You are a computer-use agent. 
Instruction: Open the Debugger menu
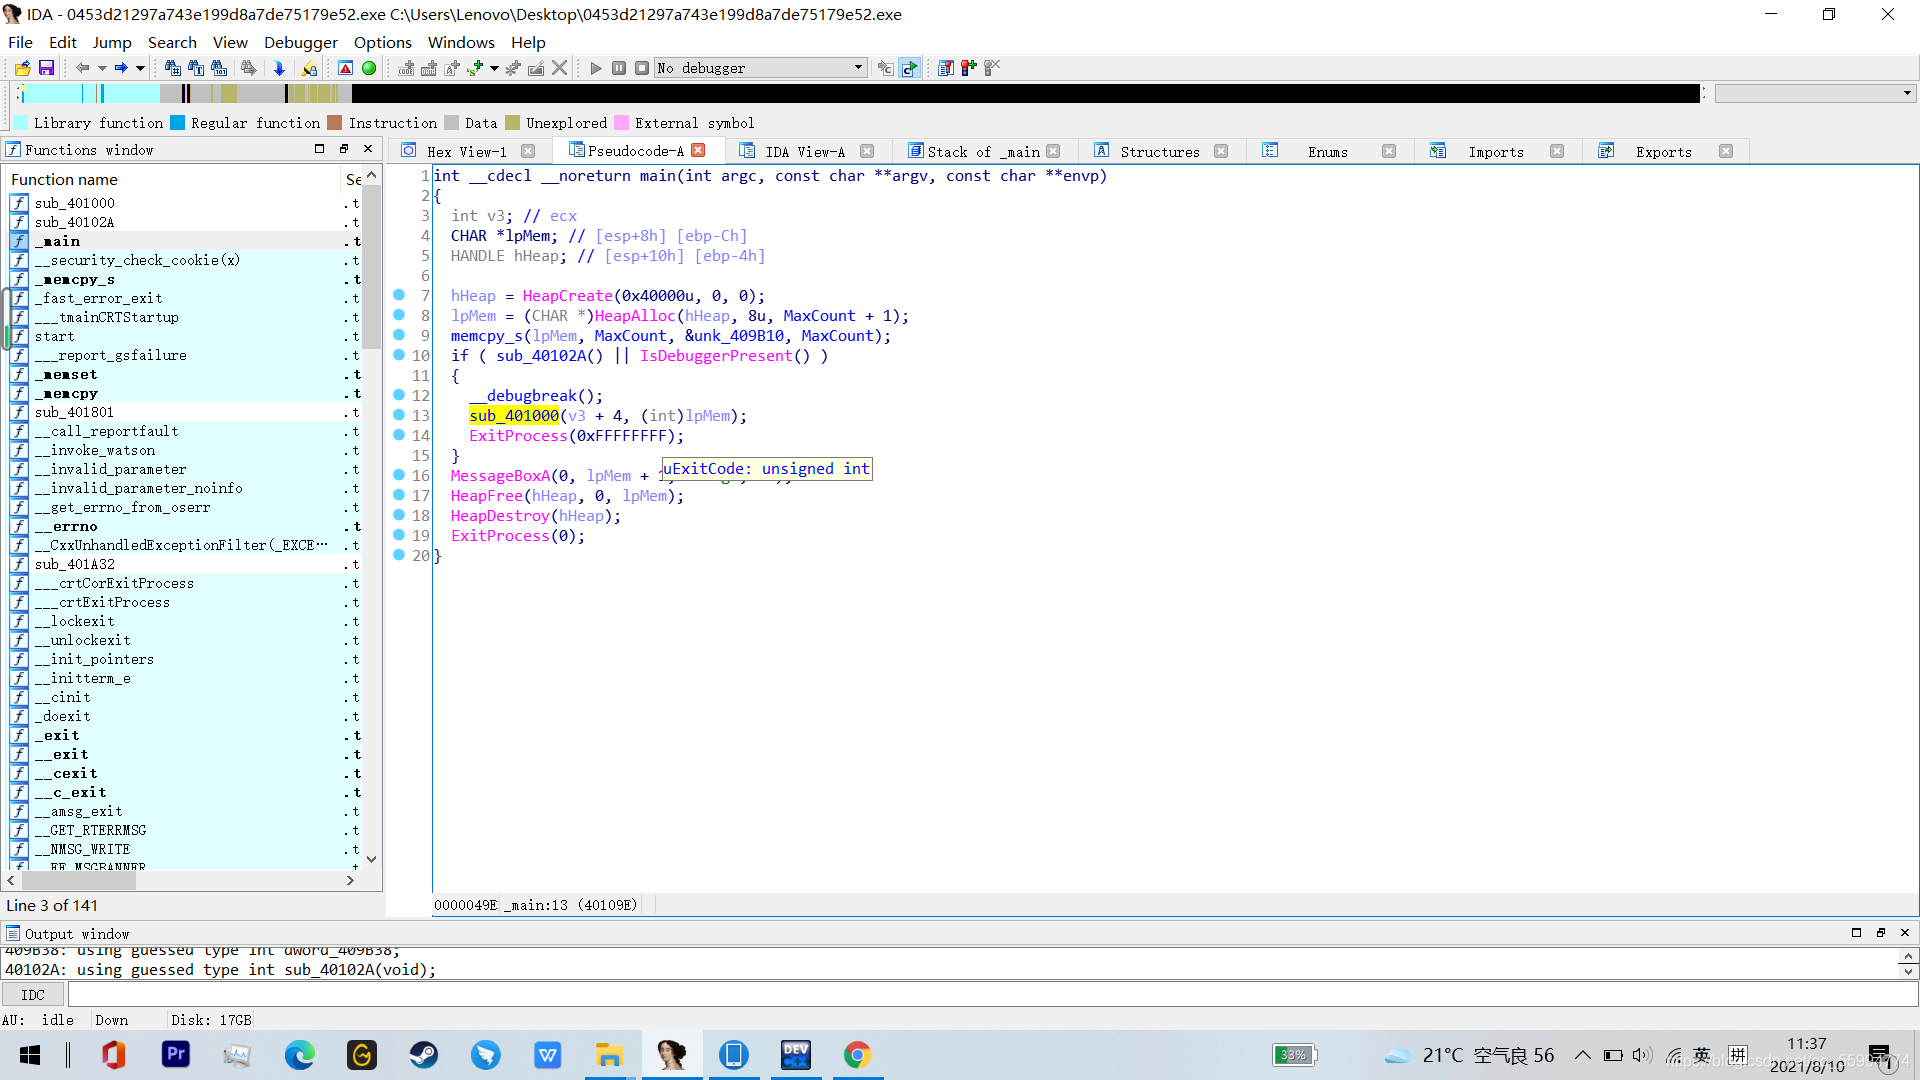click(x=300, y=42)
